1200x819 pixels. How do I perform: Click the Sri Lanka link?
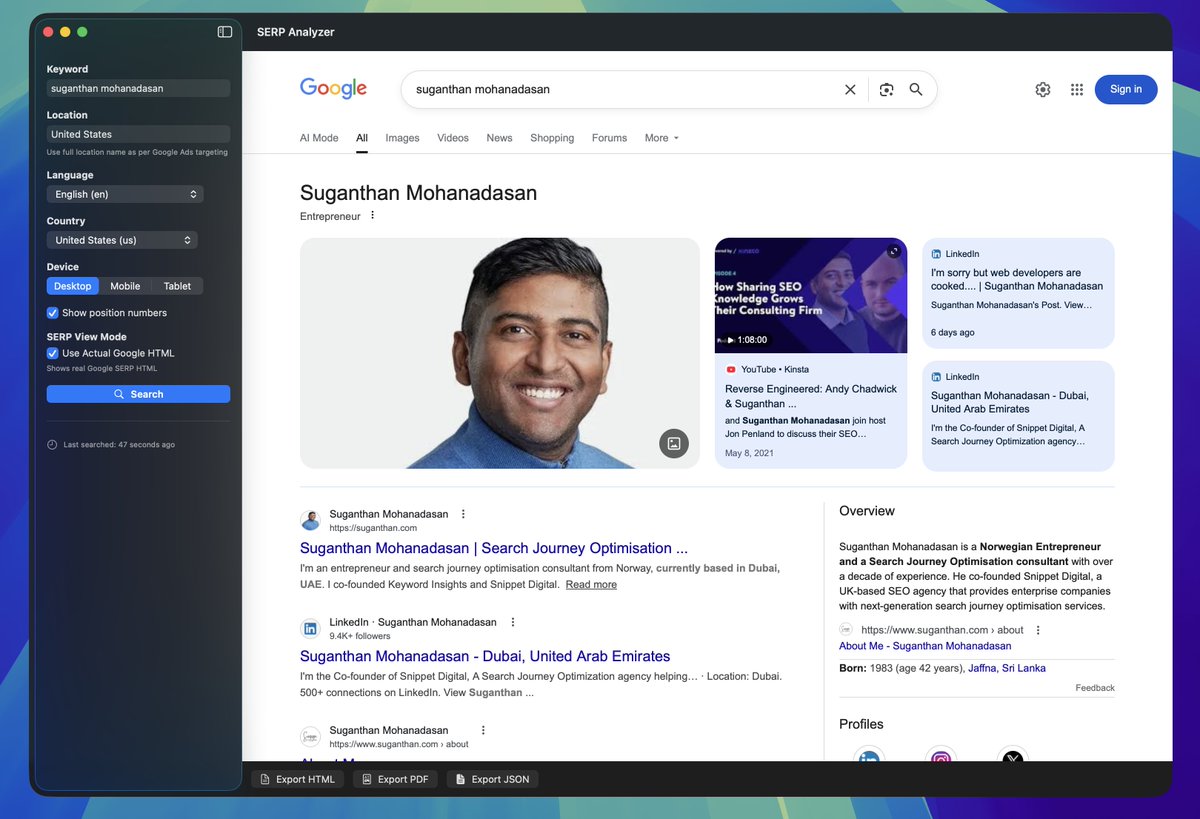point(1023,668)
